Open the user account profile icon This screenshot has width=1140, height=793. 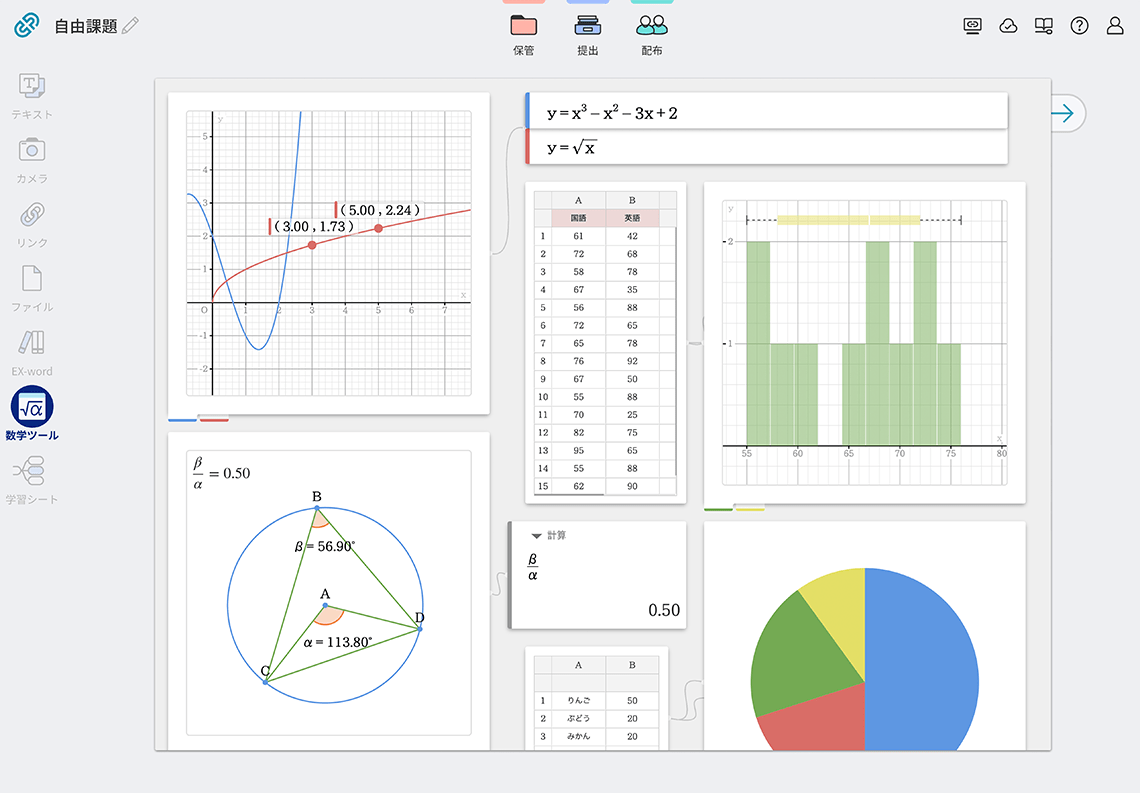[1115, 27]
